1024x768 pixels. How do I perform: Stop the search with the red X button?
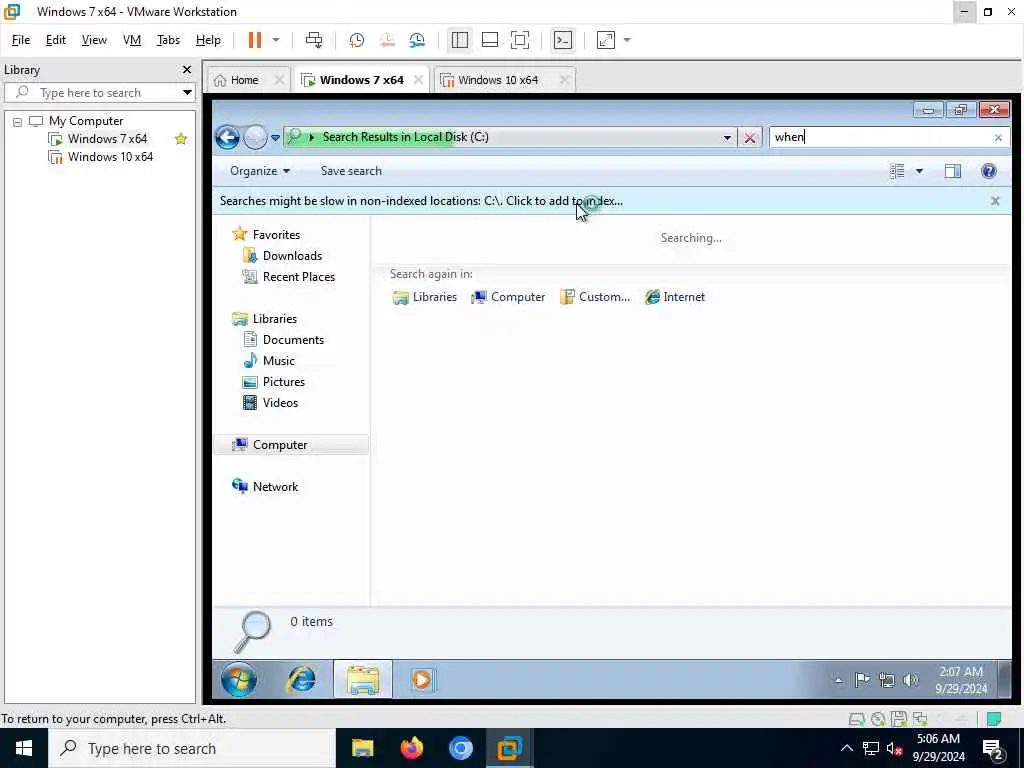pyautogui.click(x=750, y=138)
